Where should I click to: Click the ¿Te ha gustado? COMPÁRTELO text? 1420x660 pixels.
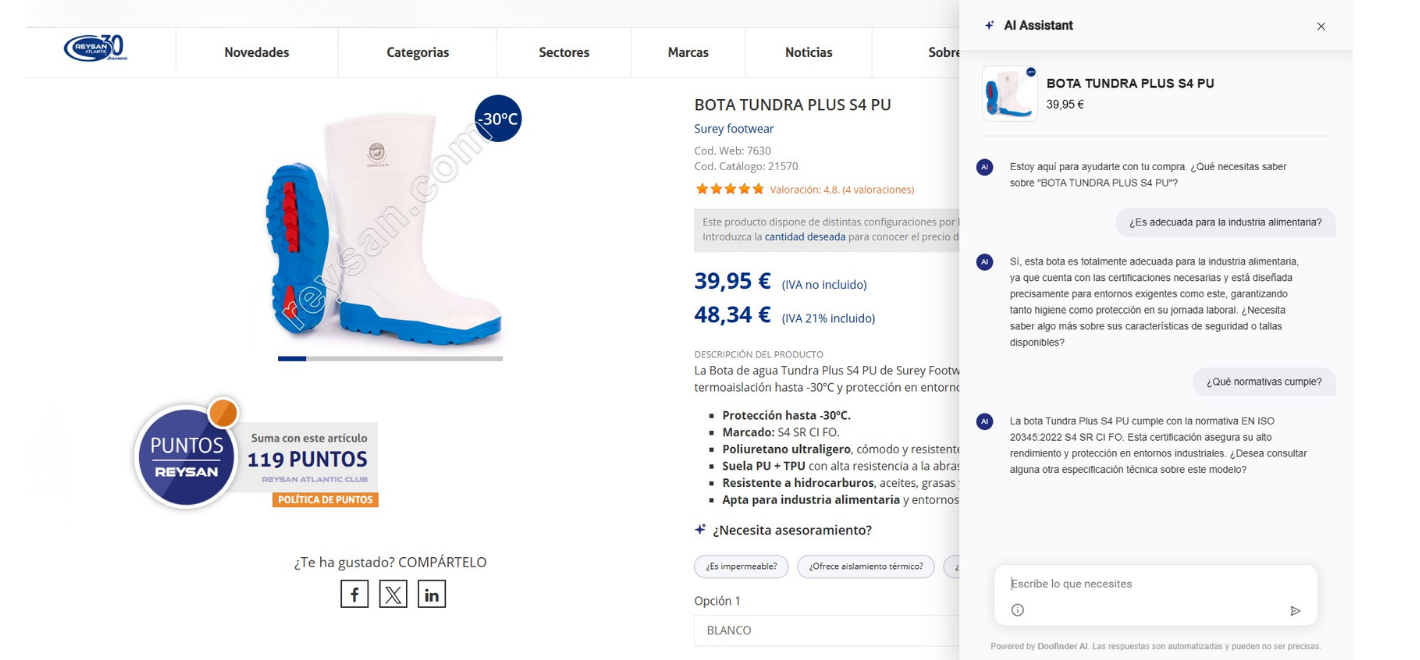(x=390, y=562)
